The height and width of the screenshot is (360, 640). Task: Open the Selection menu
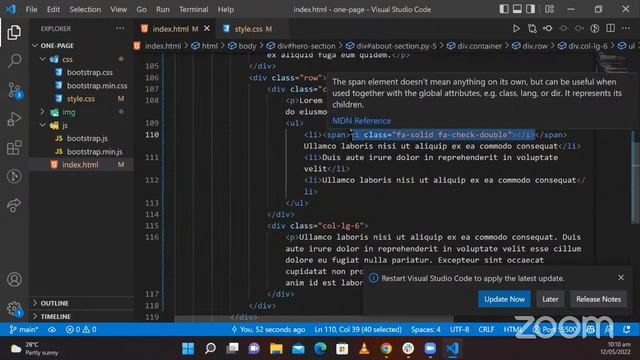point(85,9)
